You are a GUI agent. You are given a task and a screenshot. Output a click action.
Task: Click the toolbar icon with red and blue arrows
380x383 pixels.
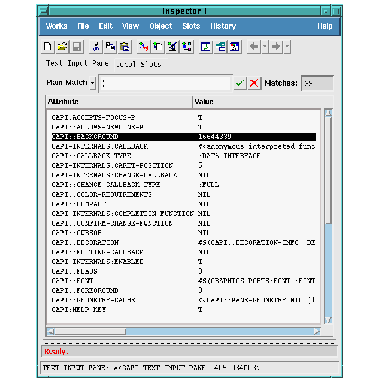point(144,46)
